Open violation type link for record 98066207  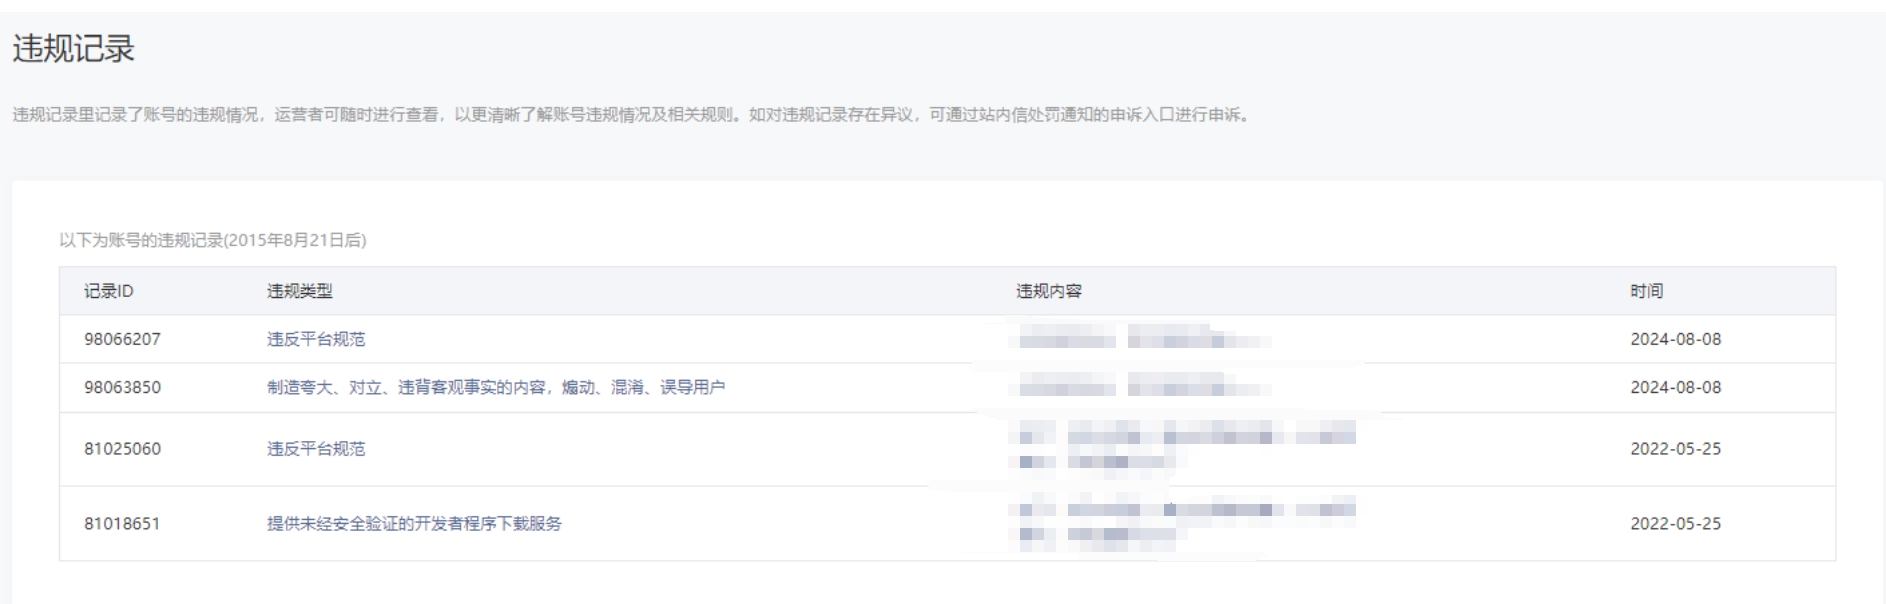pyautogui.click(x=316, y=339)
